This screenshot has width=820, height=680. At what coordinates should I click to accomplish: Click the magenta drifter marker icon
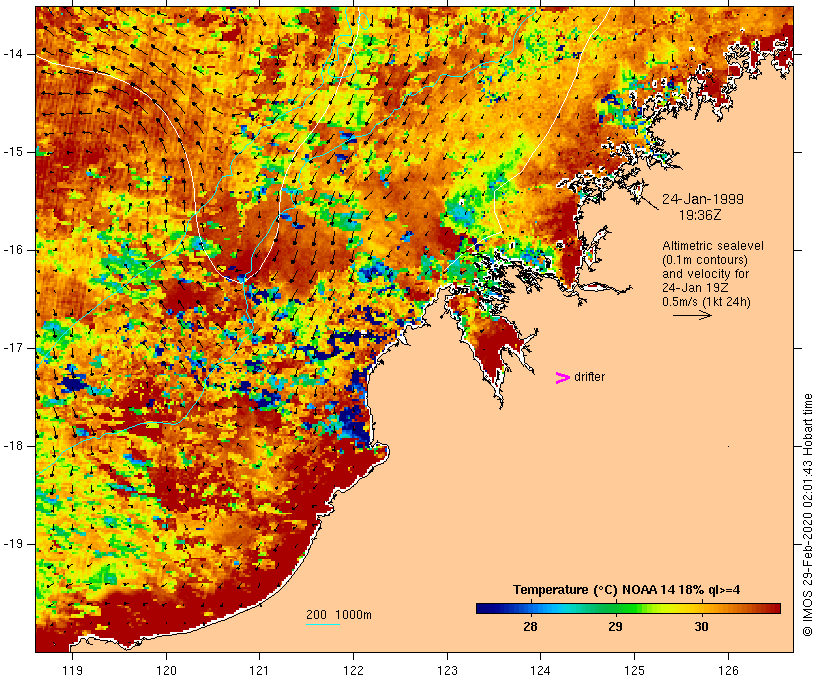tap(563, 378)
